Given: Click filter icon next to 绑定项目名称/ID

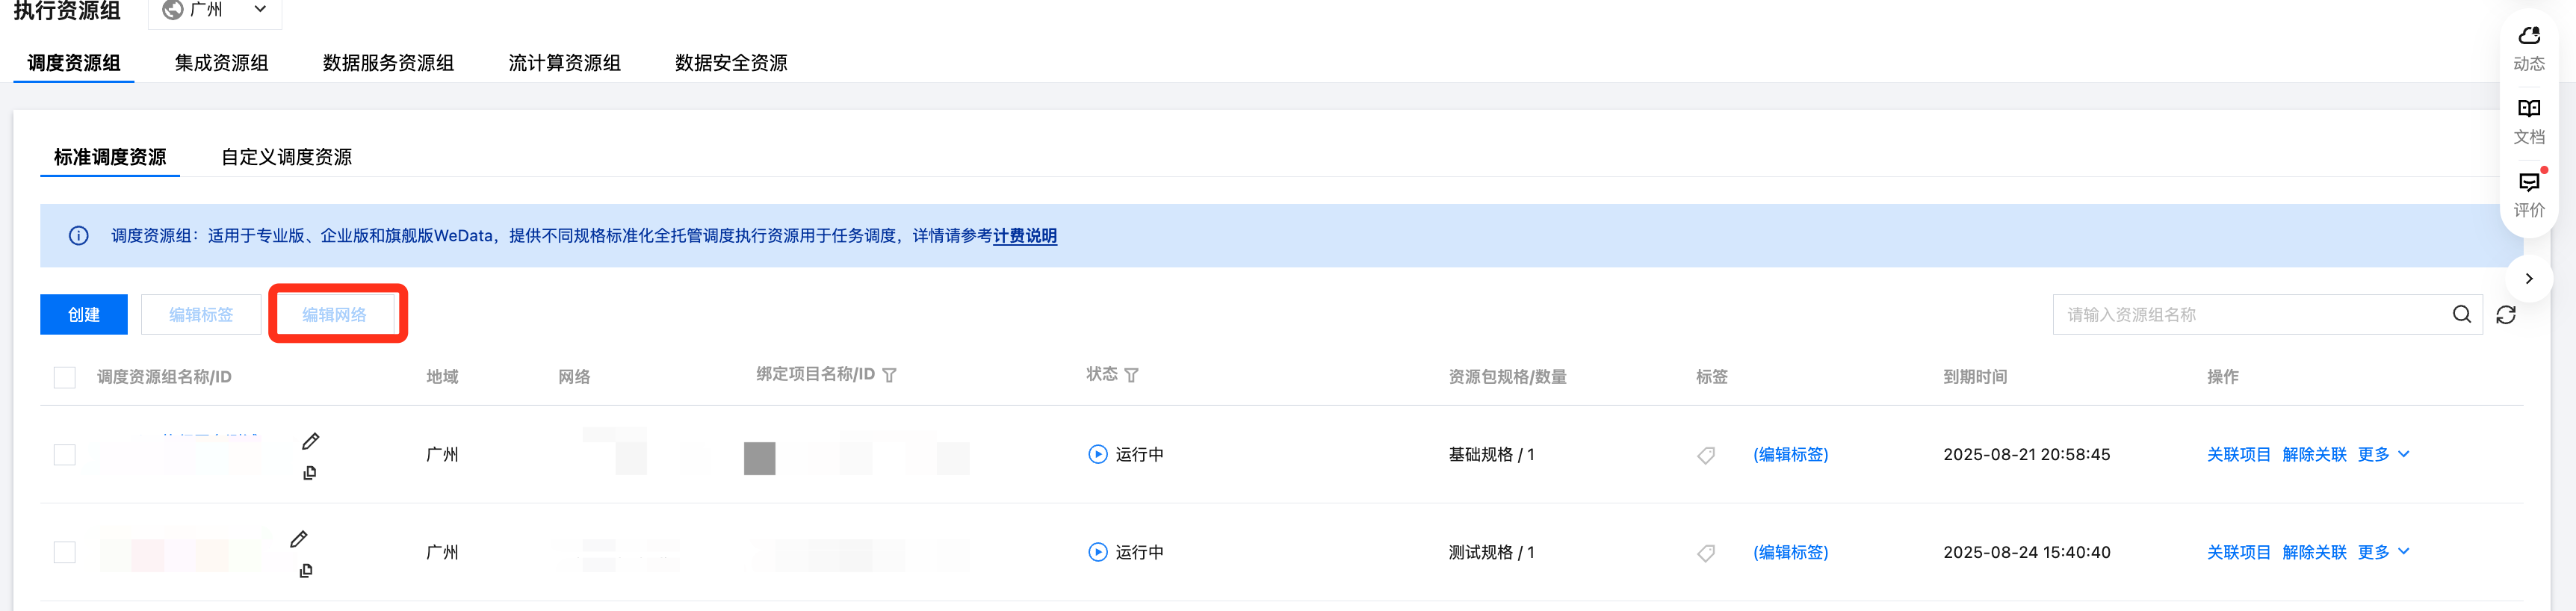Looking at the screenshot, I should click(x=889, y=375).
